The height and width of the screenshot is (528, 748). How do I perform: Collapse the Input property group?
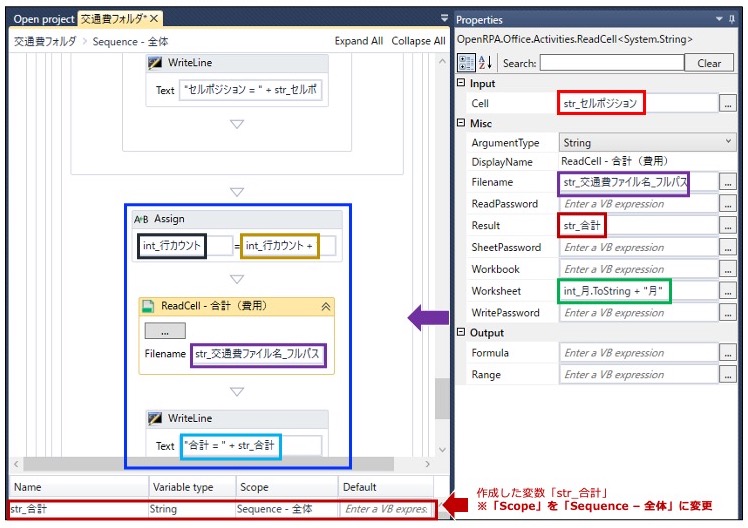click(461, 83)
